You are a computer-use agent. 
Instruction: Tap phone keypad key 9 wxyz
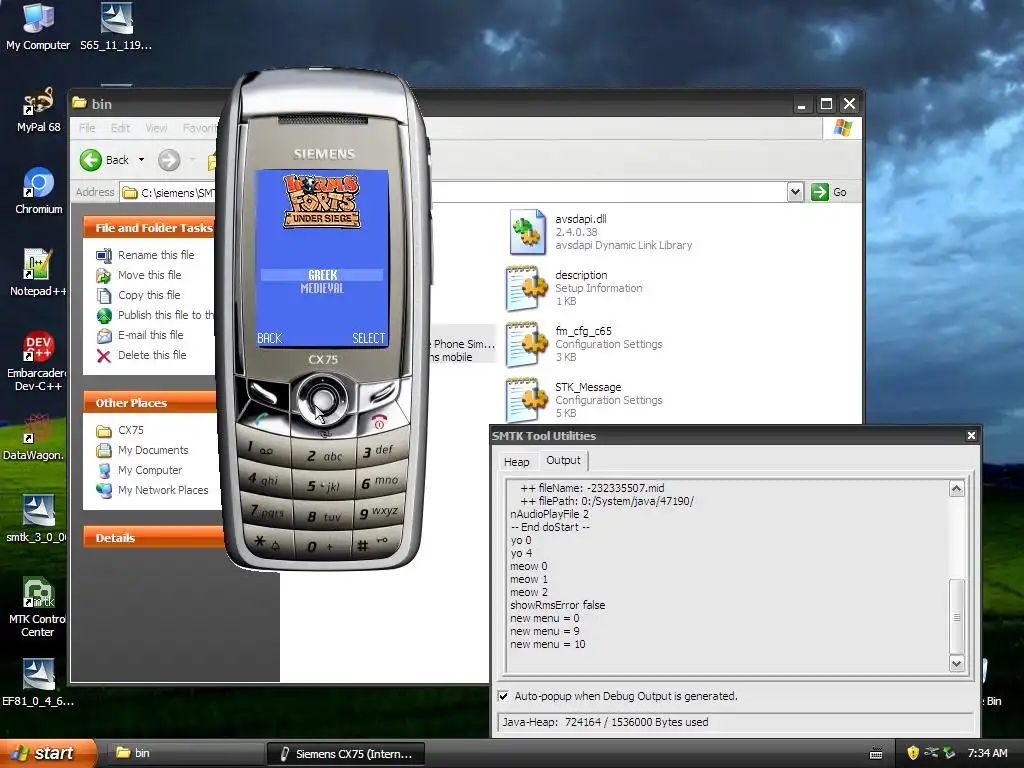point(381,512)
